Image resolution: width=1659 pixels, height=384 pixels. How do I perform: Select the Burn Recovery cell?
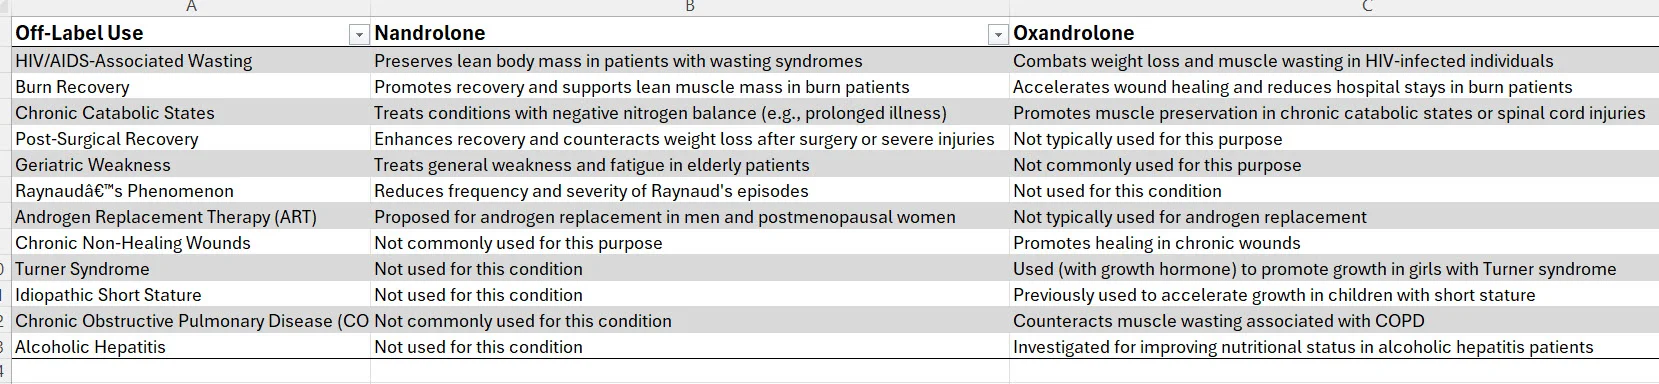pos(191,87)
